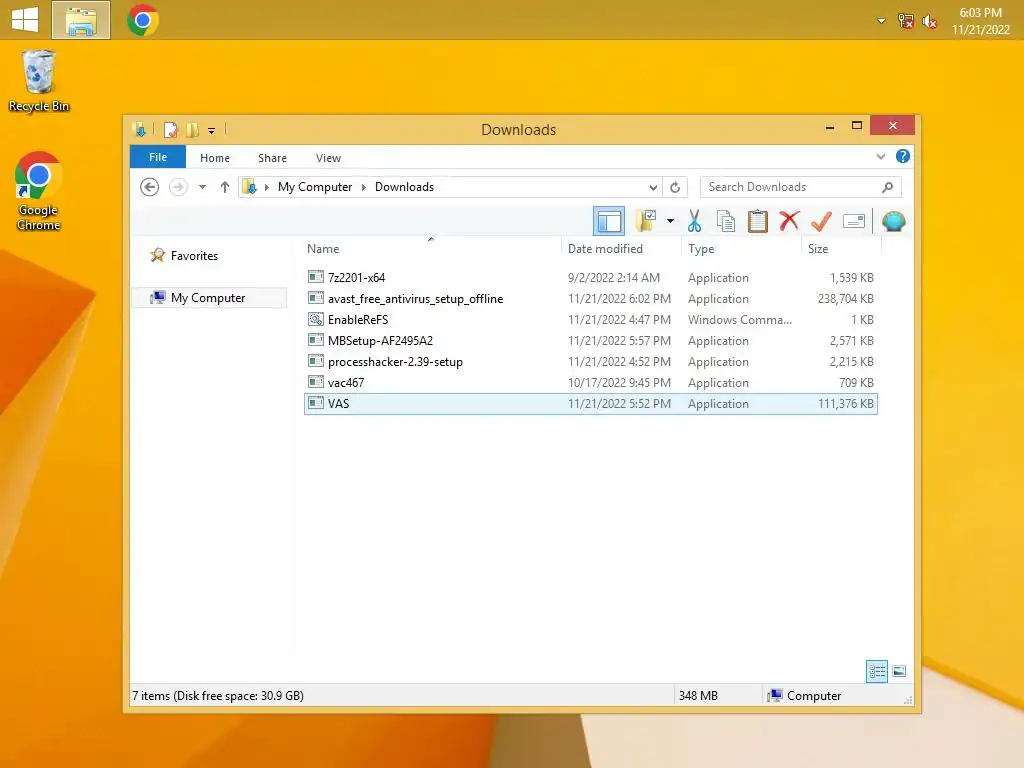Click Chrome icon in the taskbar
This screenshot has height=768, width=1024.
click(143, 20)
